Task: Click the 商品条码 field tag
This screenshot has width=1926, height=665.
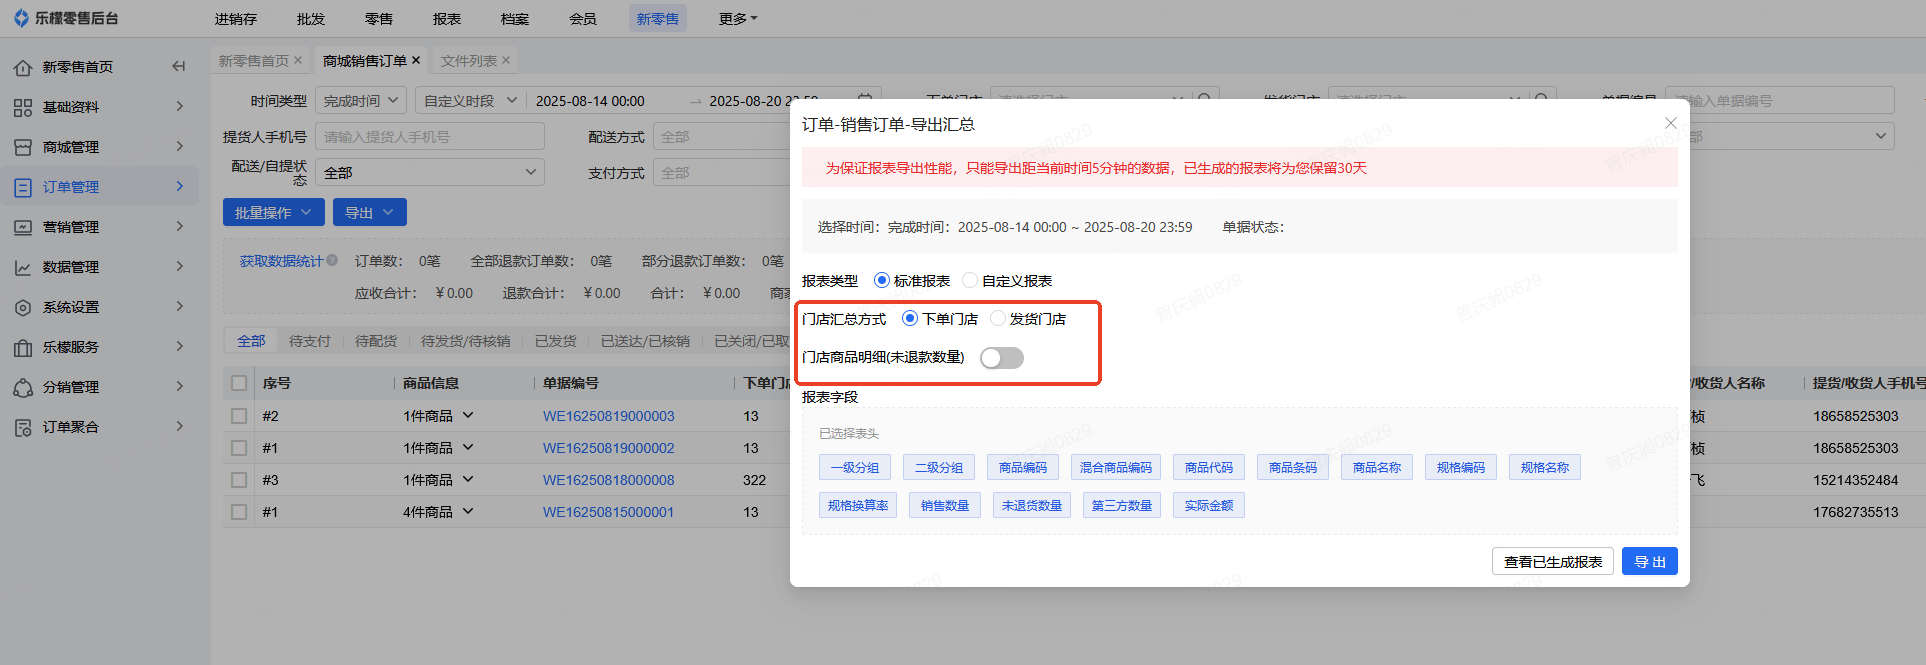Action: pyautogui.click(x=1293, y=467)
